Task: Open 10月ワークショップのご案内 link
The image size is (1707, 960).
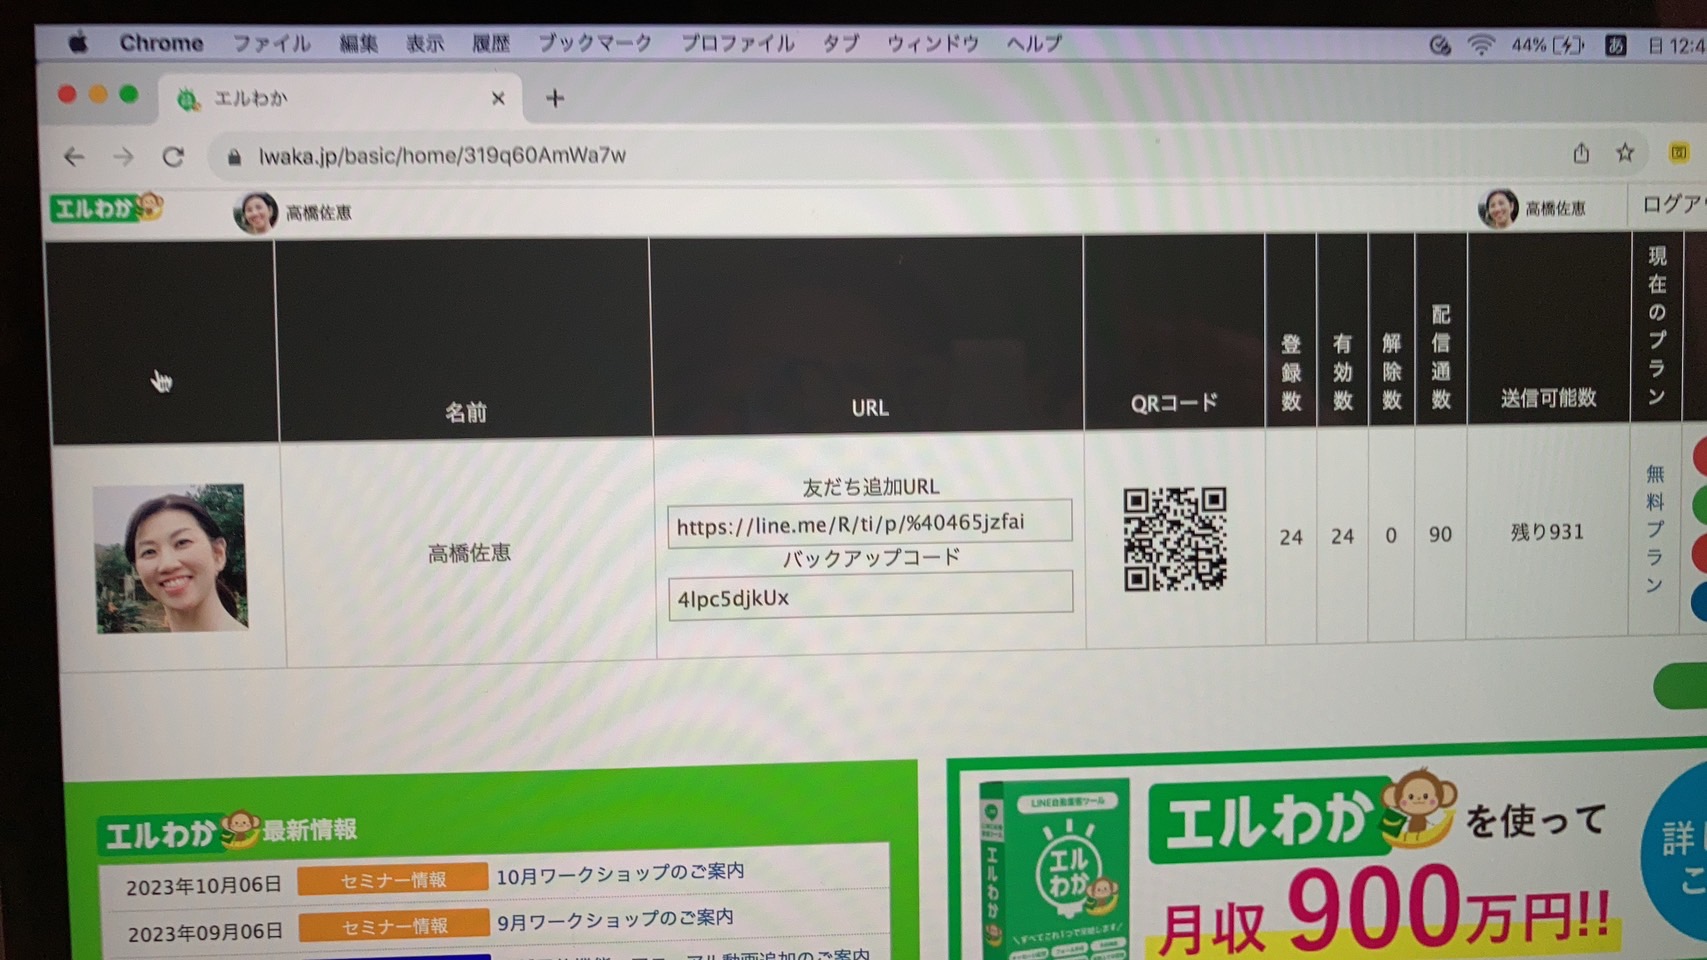Action: [x=620, y=873]
